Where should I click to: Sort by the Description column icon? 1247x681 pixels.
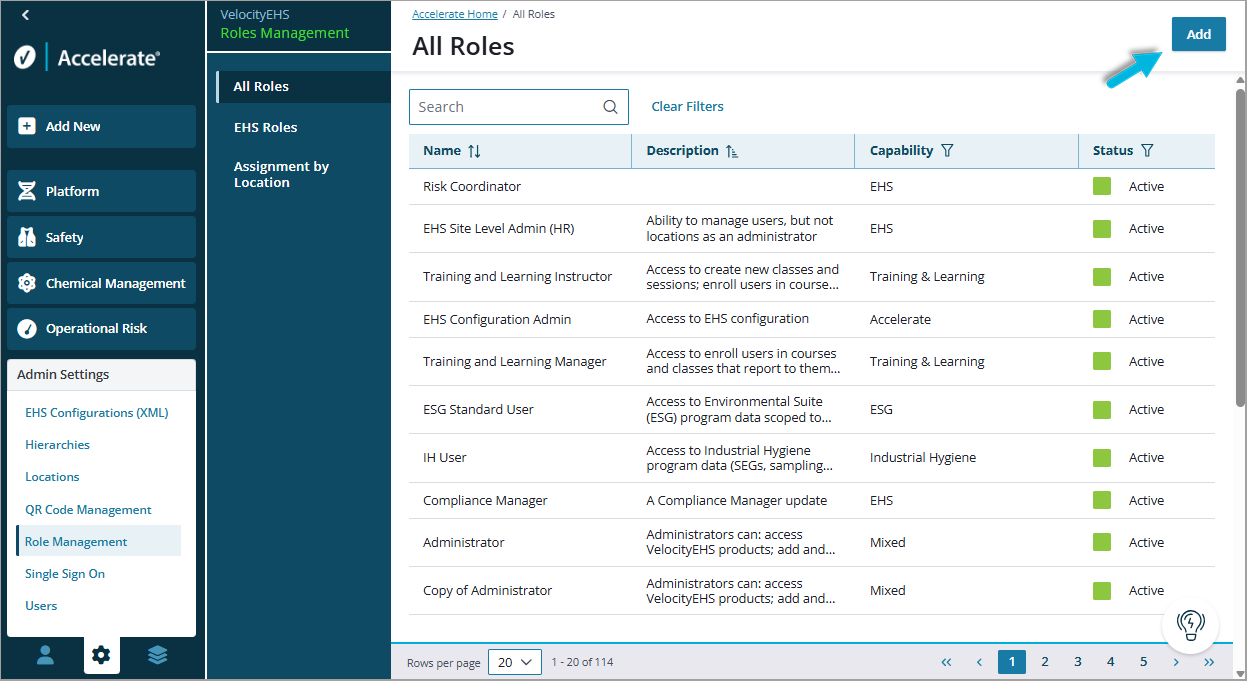(732, 151)
